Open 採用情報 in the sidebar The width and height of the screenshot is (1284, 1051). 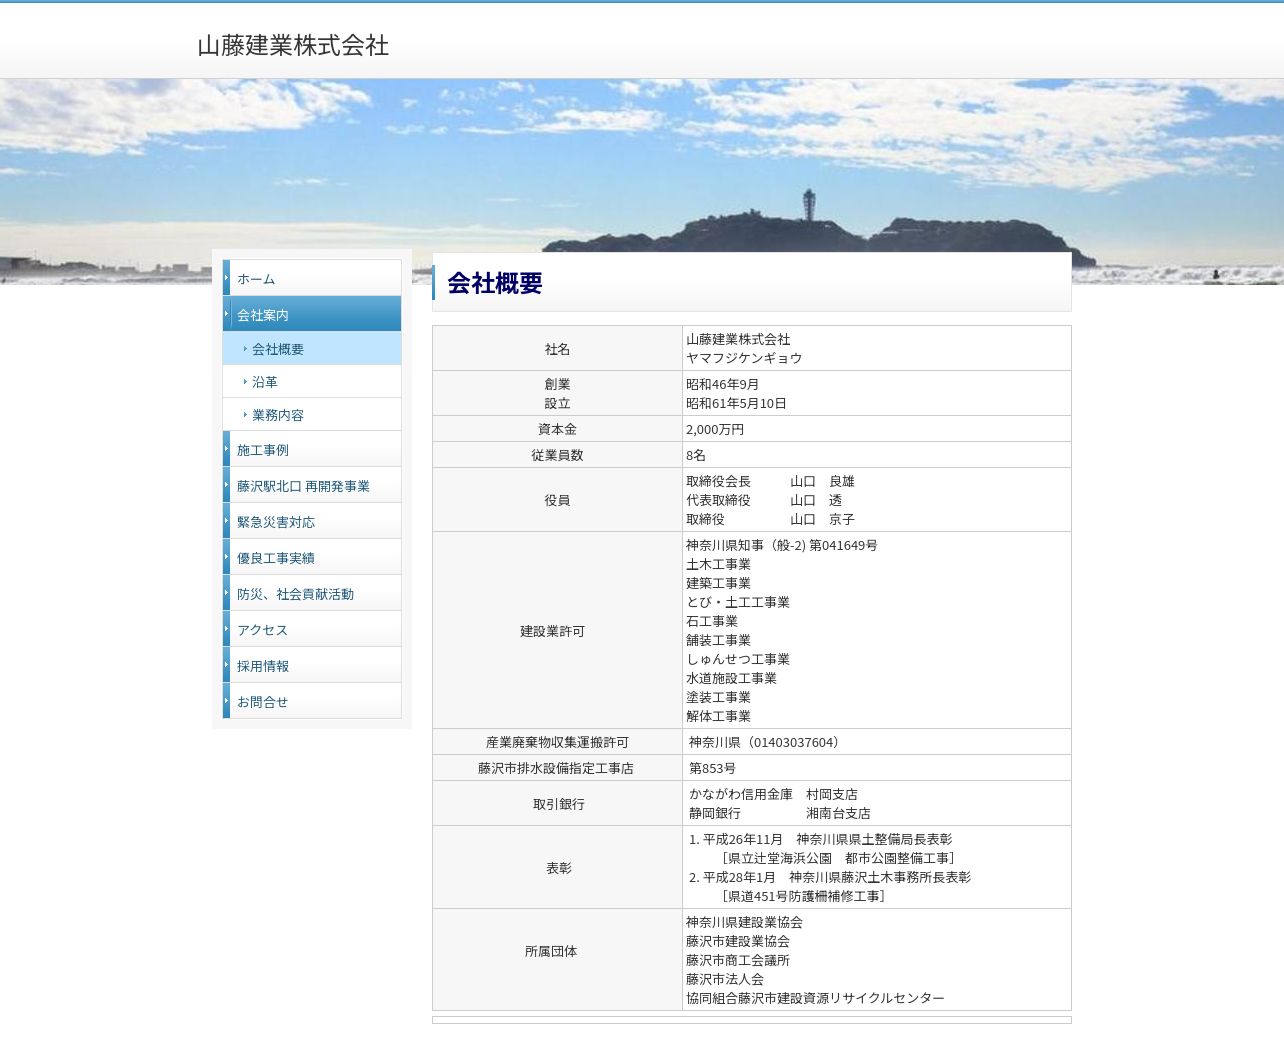pyautogui.click(x=312, y=666)
